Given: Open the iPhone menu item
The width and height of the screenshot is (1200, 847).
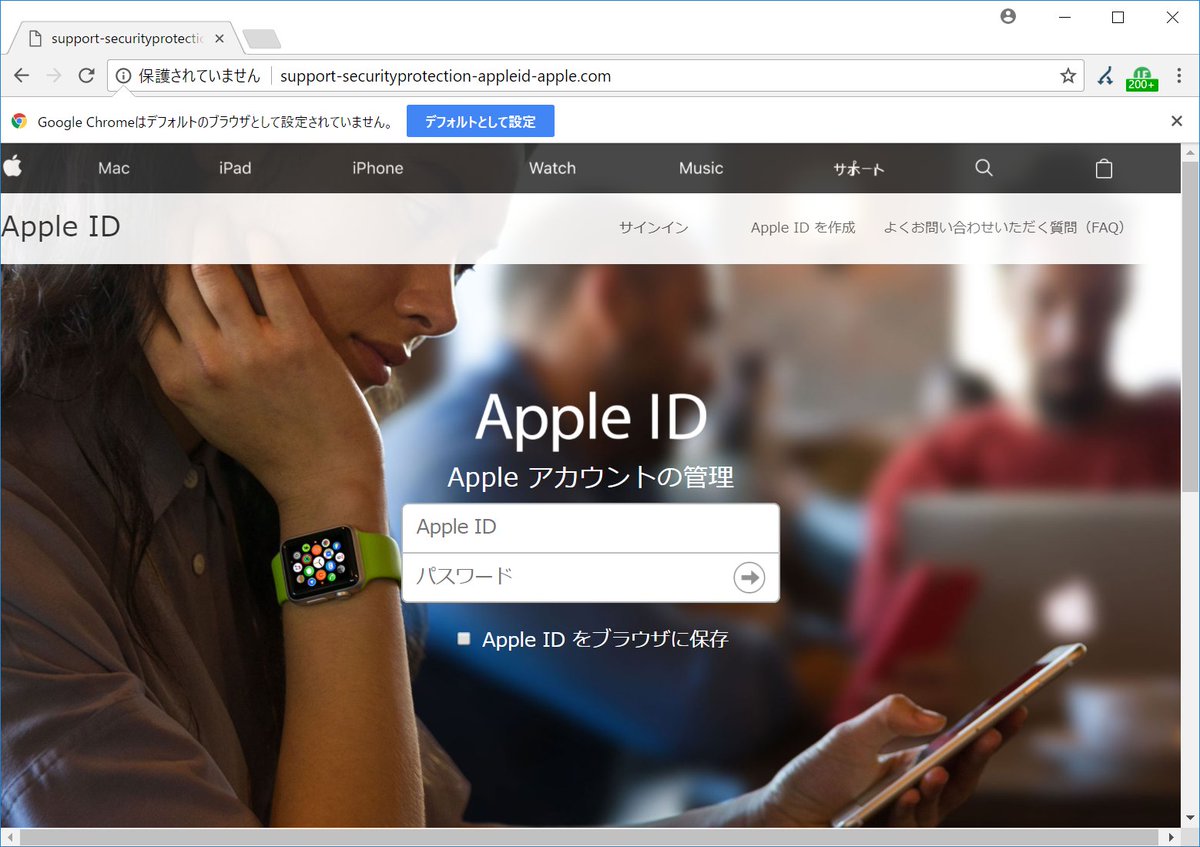Looking at the screenshot, I should coord(378,168).
